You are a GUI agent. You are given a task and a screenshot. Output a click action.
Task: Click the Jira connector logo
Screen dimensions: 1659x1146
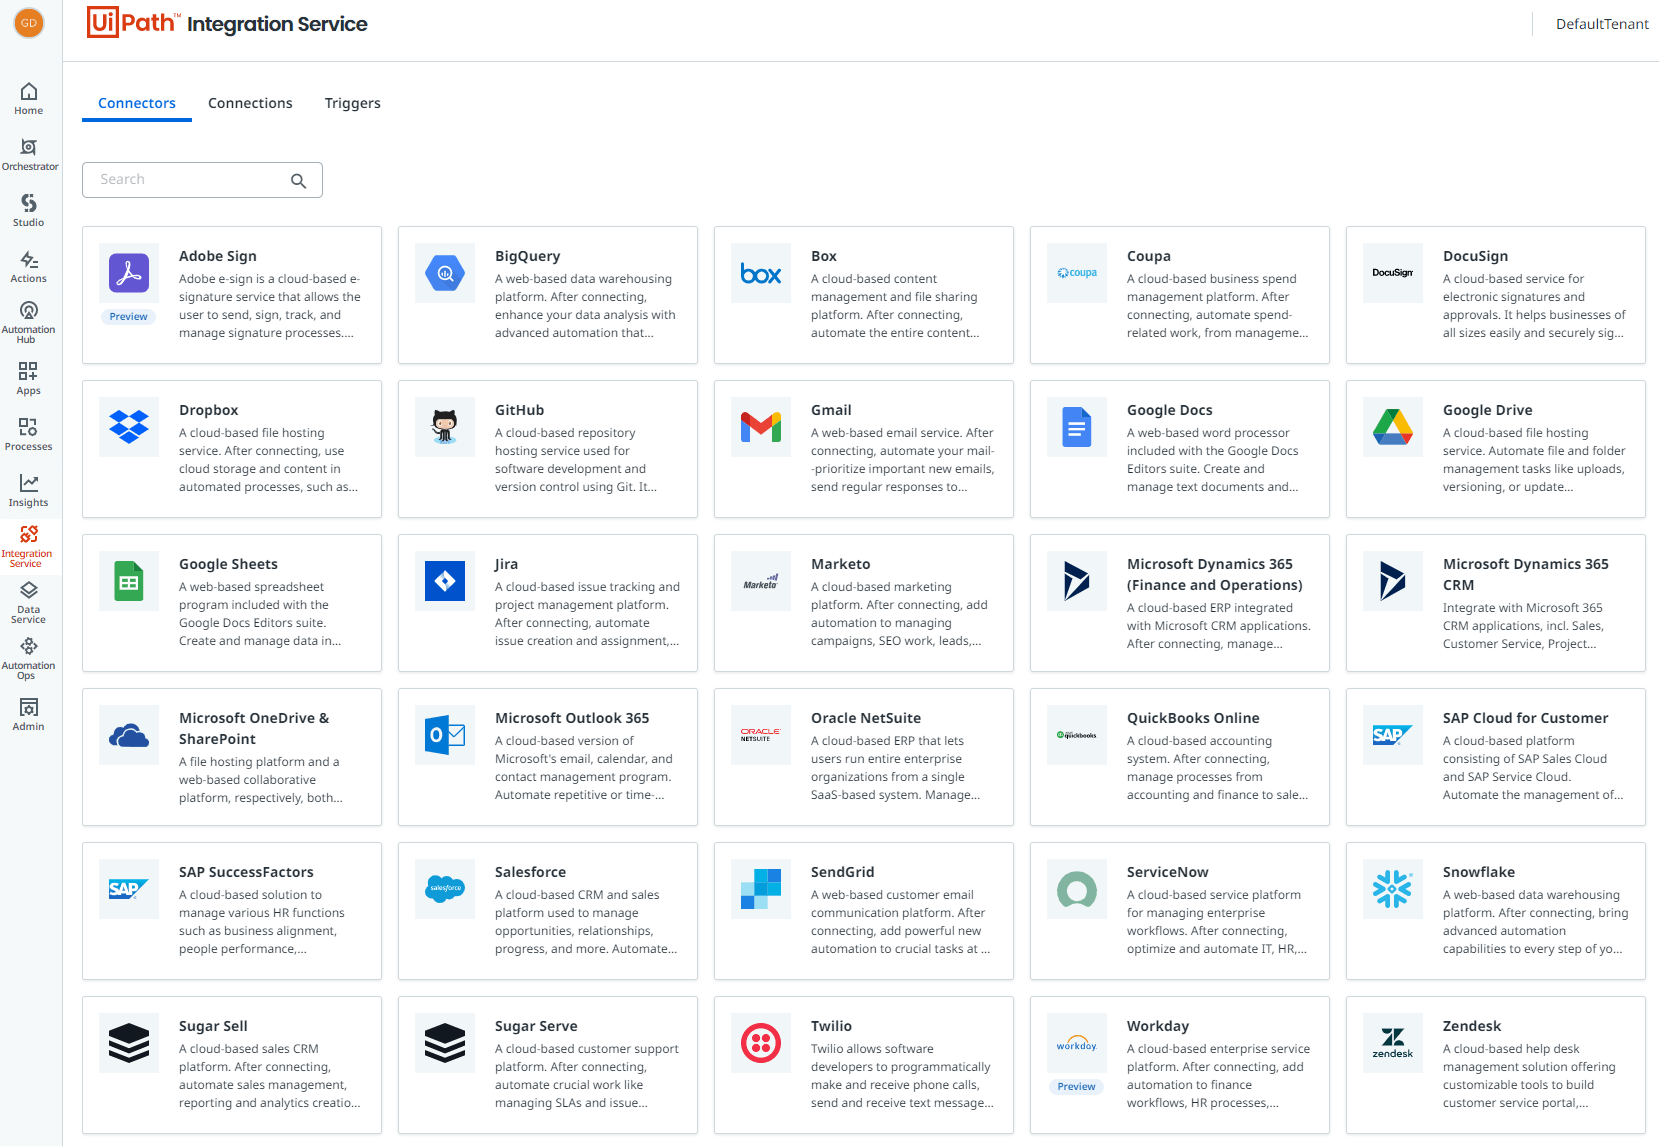pyautogui.click(x=445, y=581)
